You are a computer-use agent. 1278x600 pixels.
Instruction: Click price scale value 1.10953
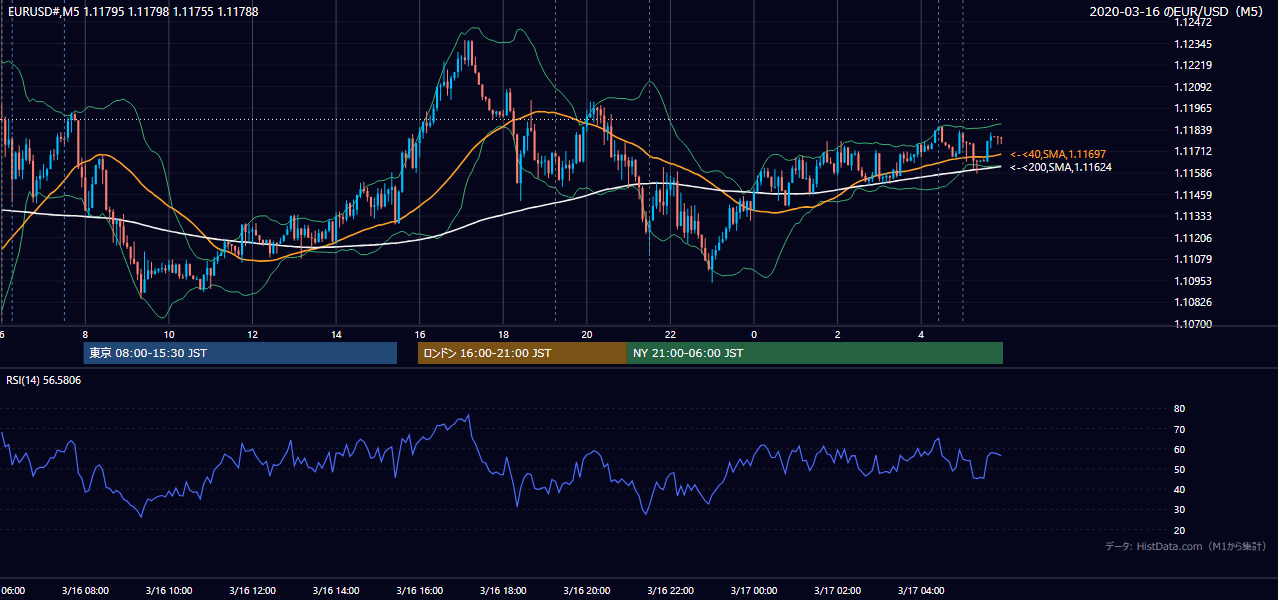coord(1193,281)
